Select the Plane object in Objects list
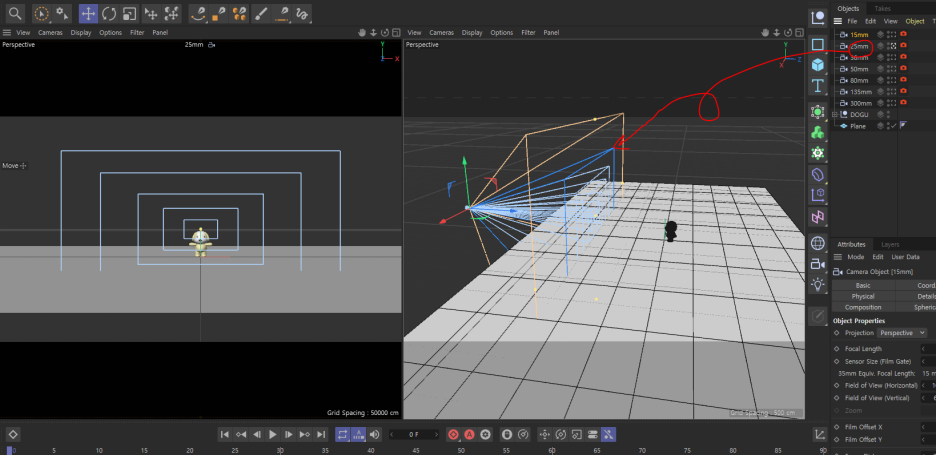The image size is (936, 455). tap(858, 126)
